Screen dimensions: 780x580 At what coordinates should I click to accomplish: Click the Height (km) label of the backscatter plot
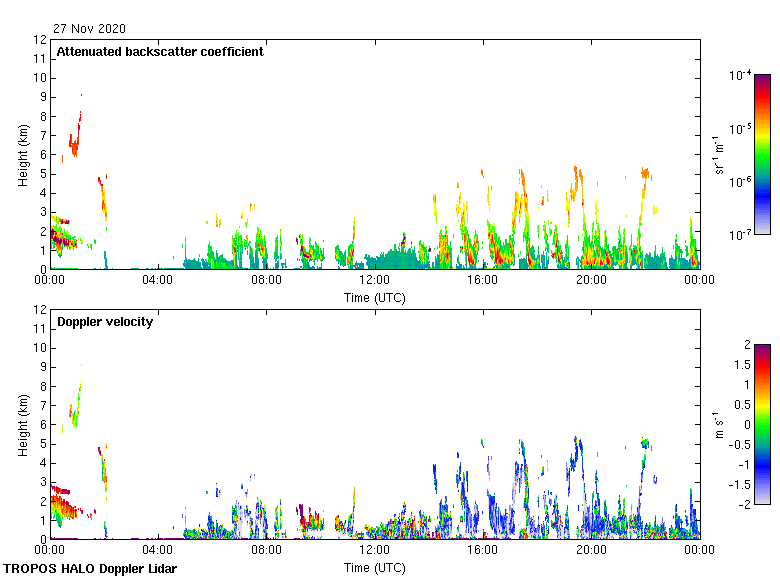22,155
